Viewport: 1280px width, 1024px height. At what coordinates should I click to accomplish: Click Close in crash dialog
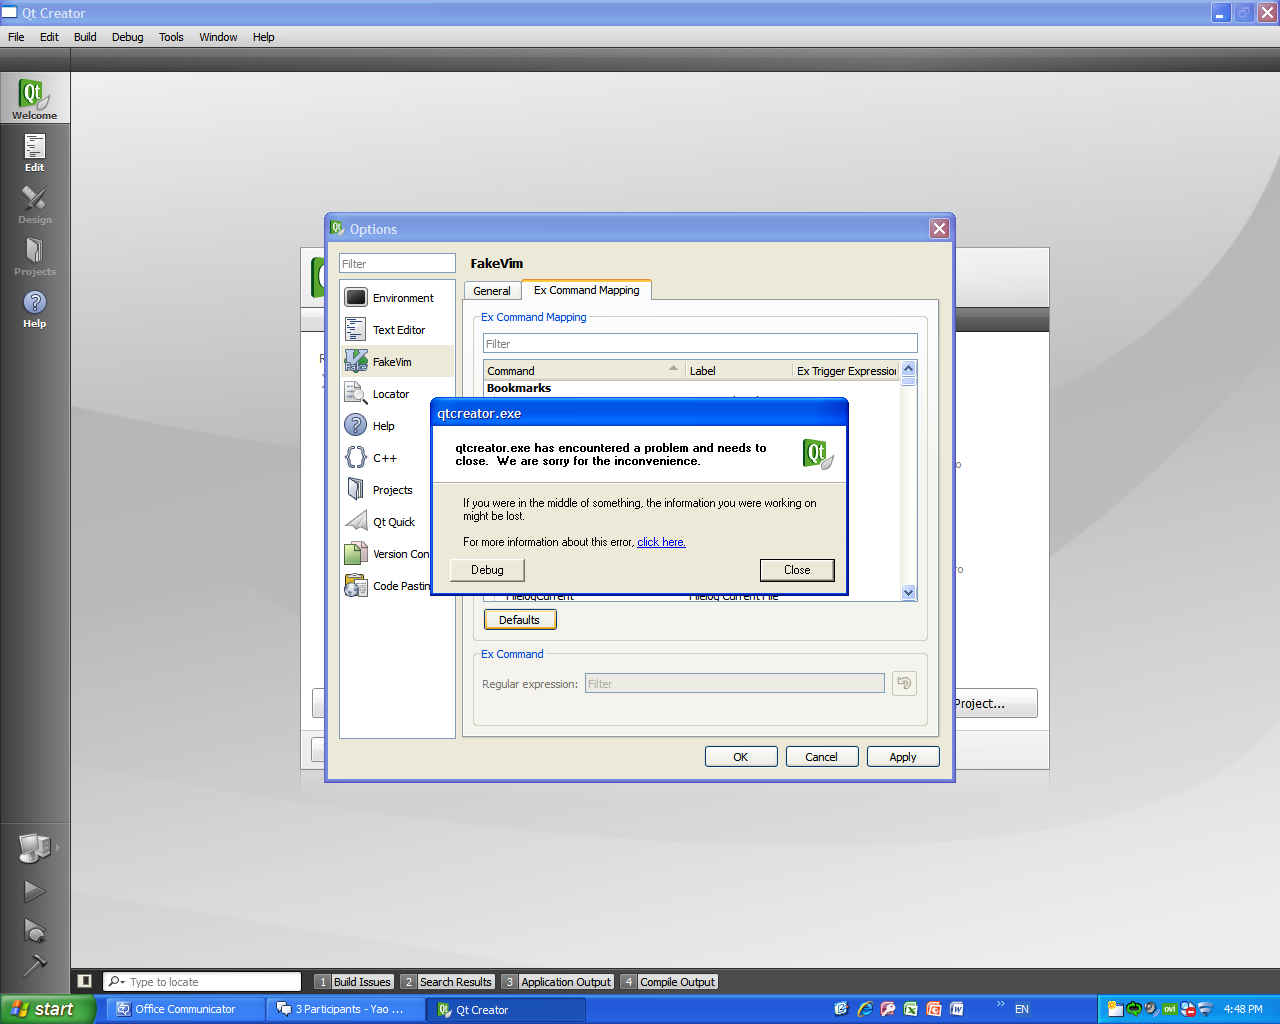point(797,570)
